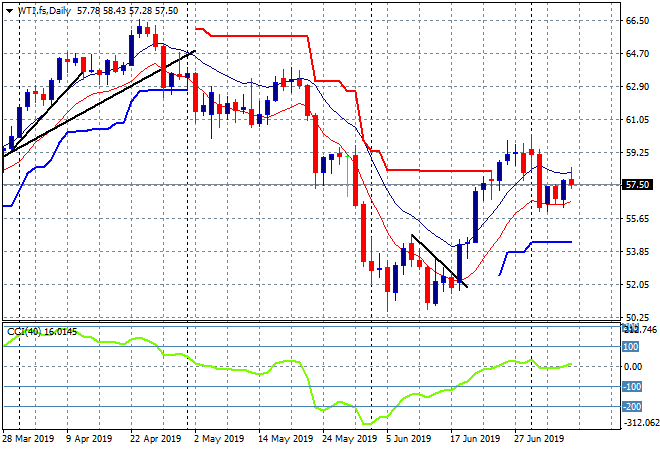Click the 24 May 2019 date label
Image resolution: width=660 pixels, height=450 pixels.
pos(349,439)
